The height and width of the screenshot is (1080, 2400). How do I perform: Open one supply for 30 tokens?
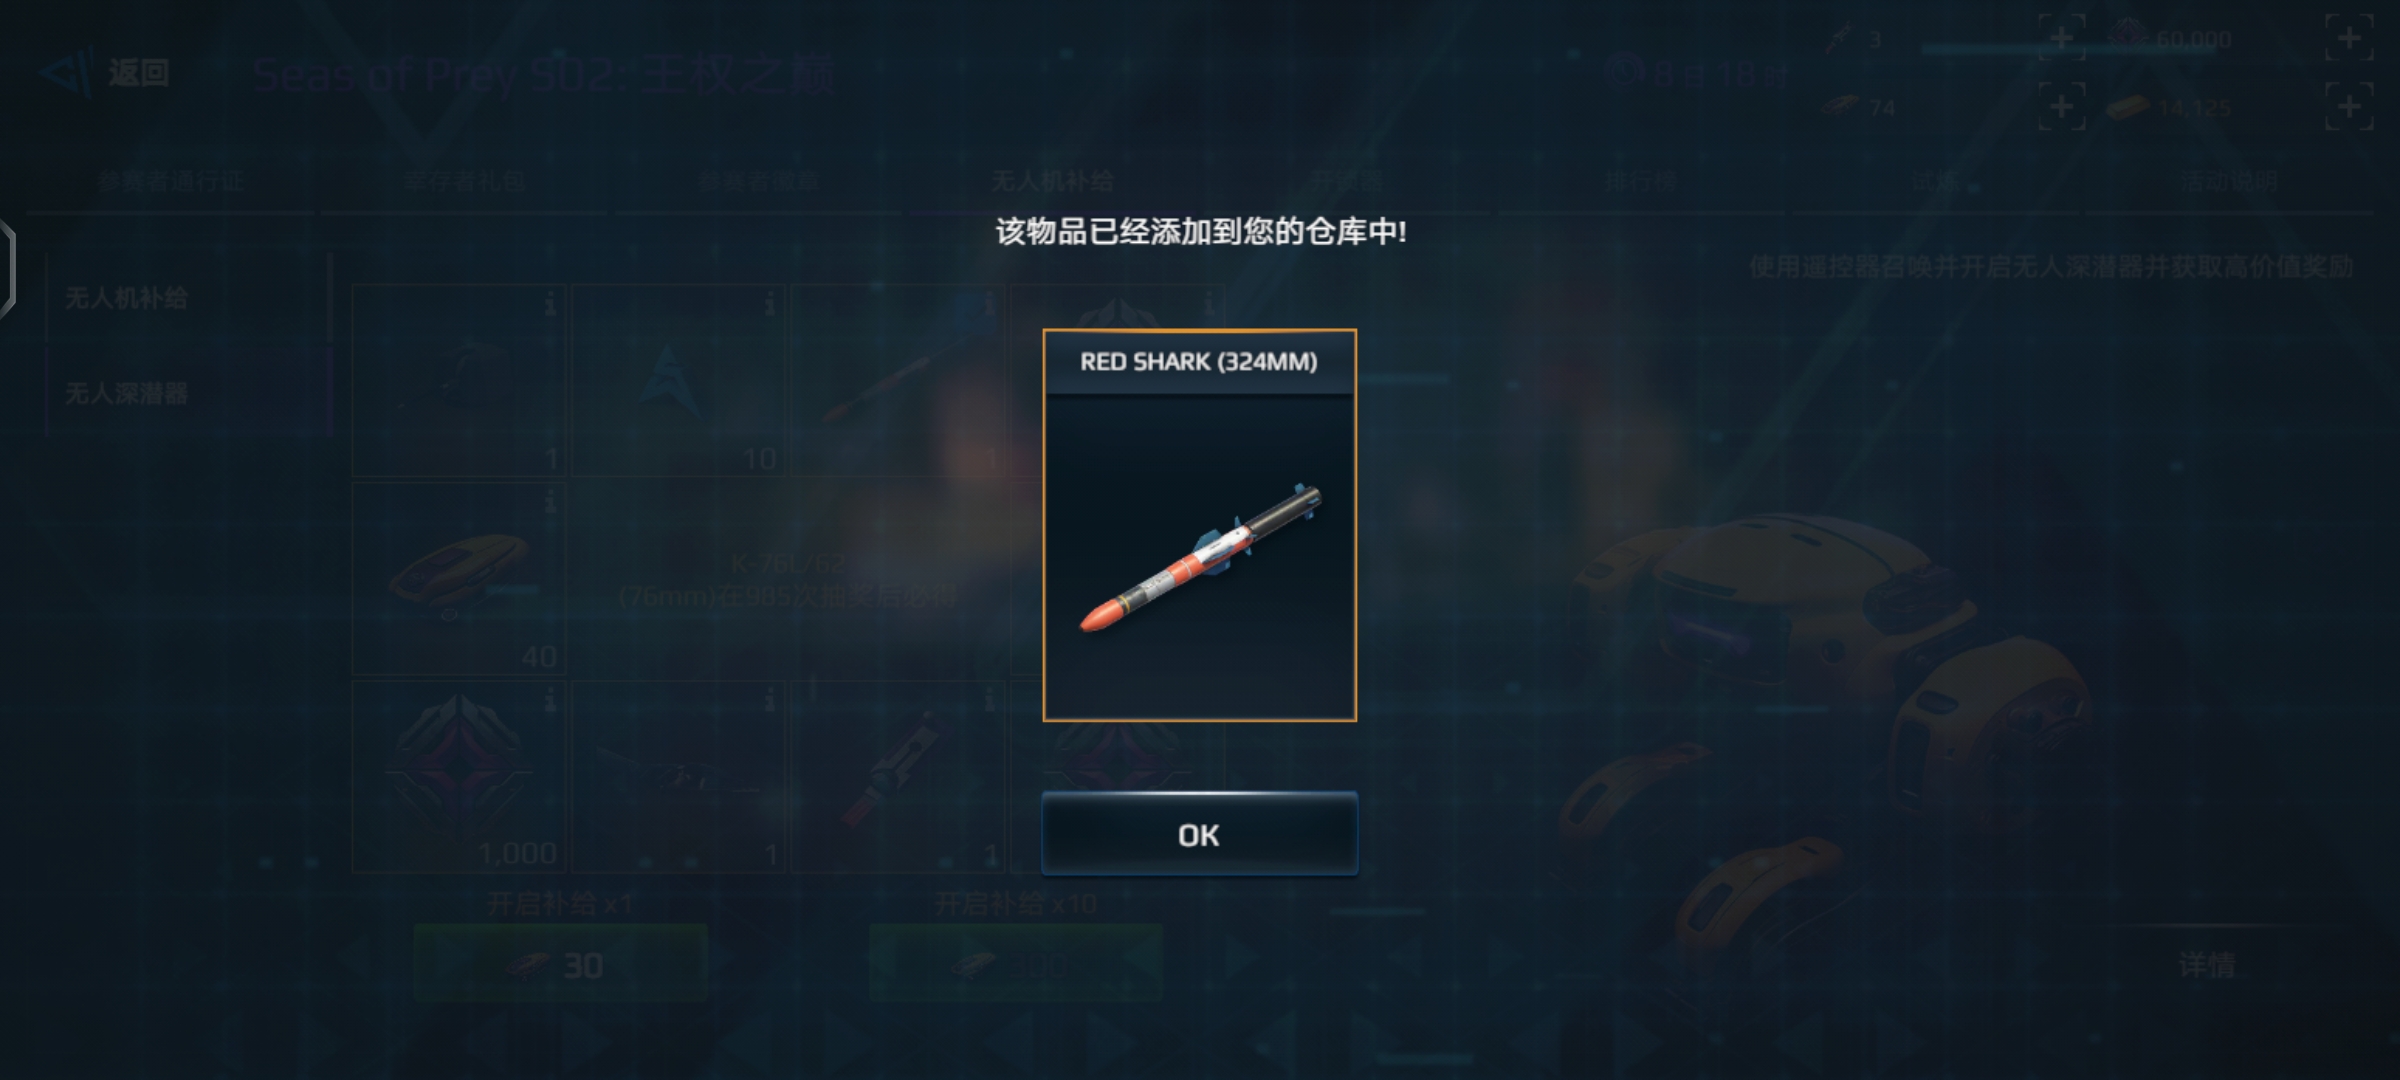[561, 964]
